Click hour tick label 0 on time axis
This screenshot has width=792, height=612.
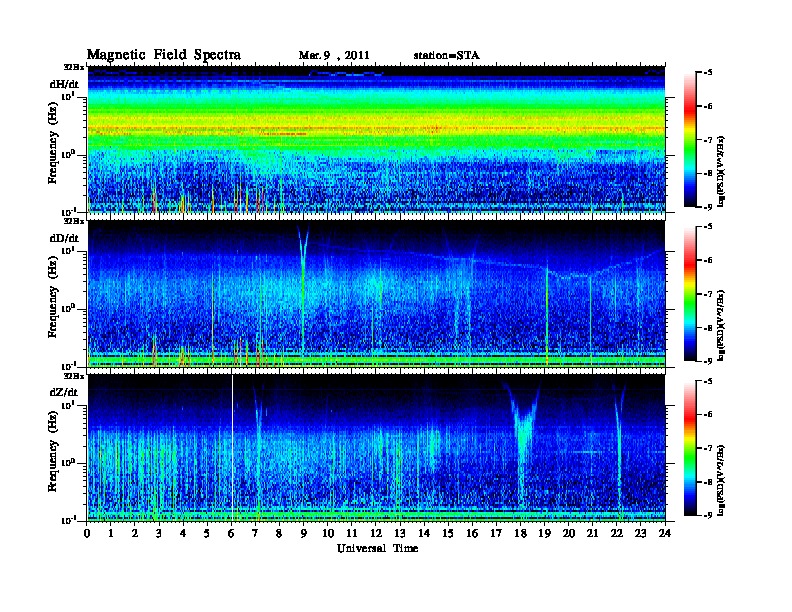coord(87,533)
